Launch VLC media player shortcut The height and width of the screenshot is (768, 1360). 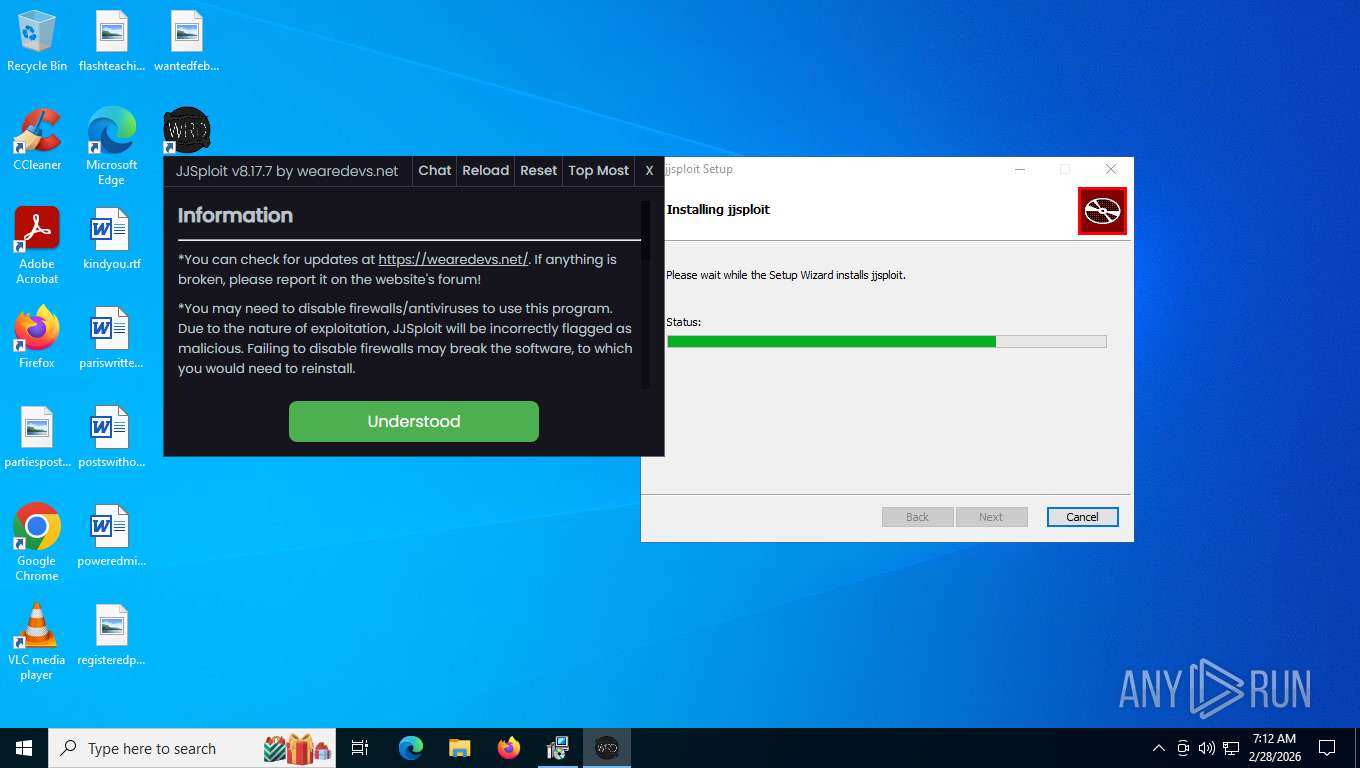[37, 641]
